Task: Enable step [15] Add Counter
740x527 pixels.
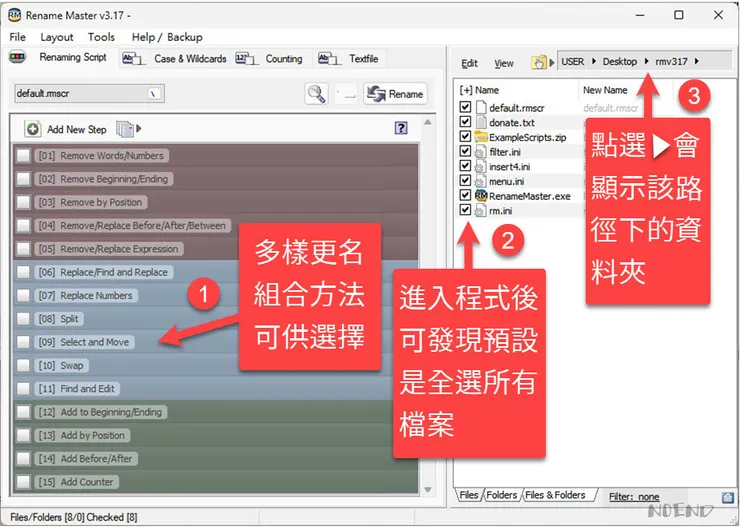Action: click(x=23, y=482)
